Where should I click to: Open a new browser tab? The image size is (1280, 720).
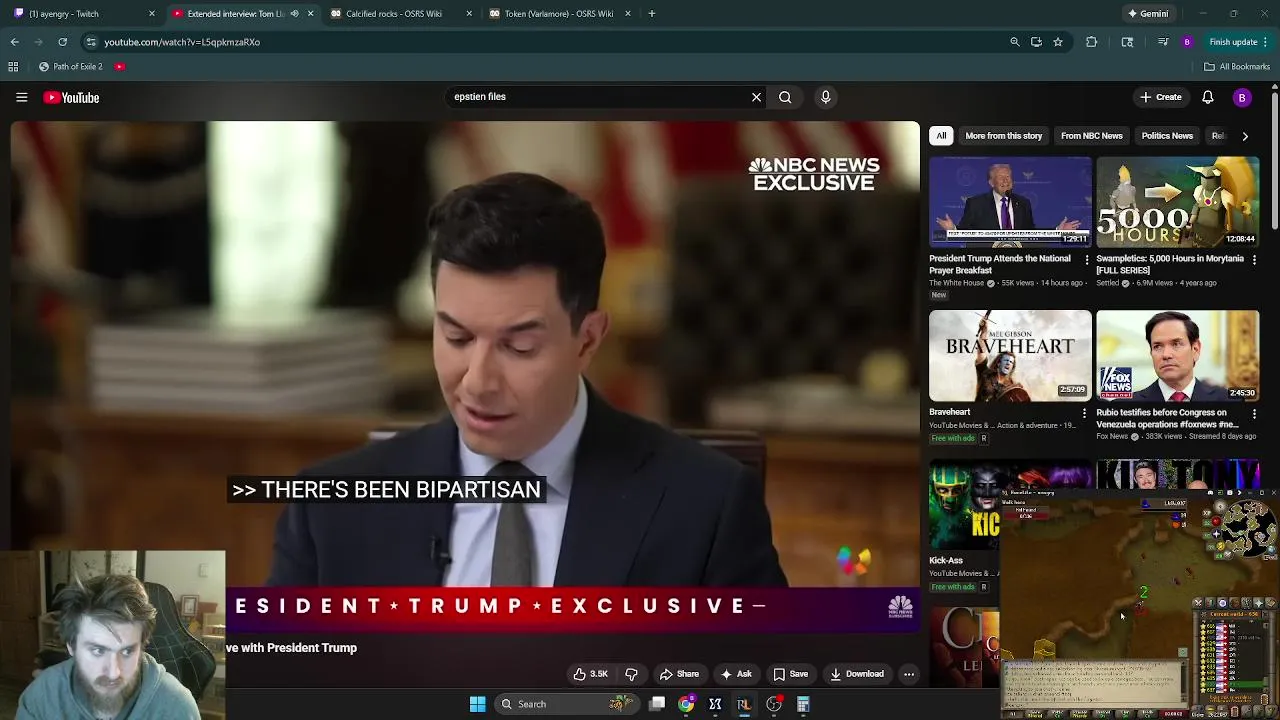pos(651,14)
